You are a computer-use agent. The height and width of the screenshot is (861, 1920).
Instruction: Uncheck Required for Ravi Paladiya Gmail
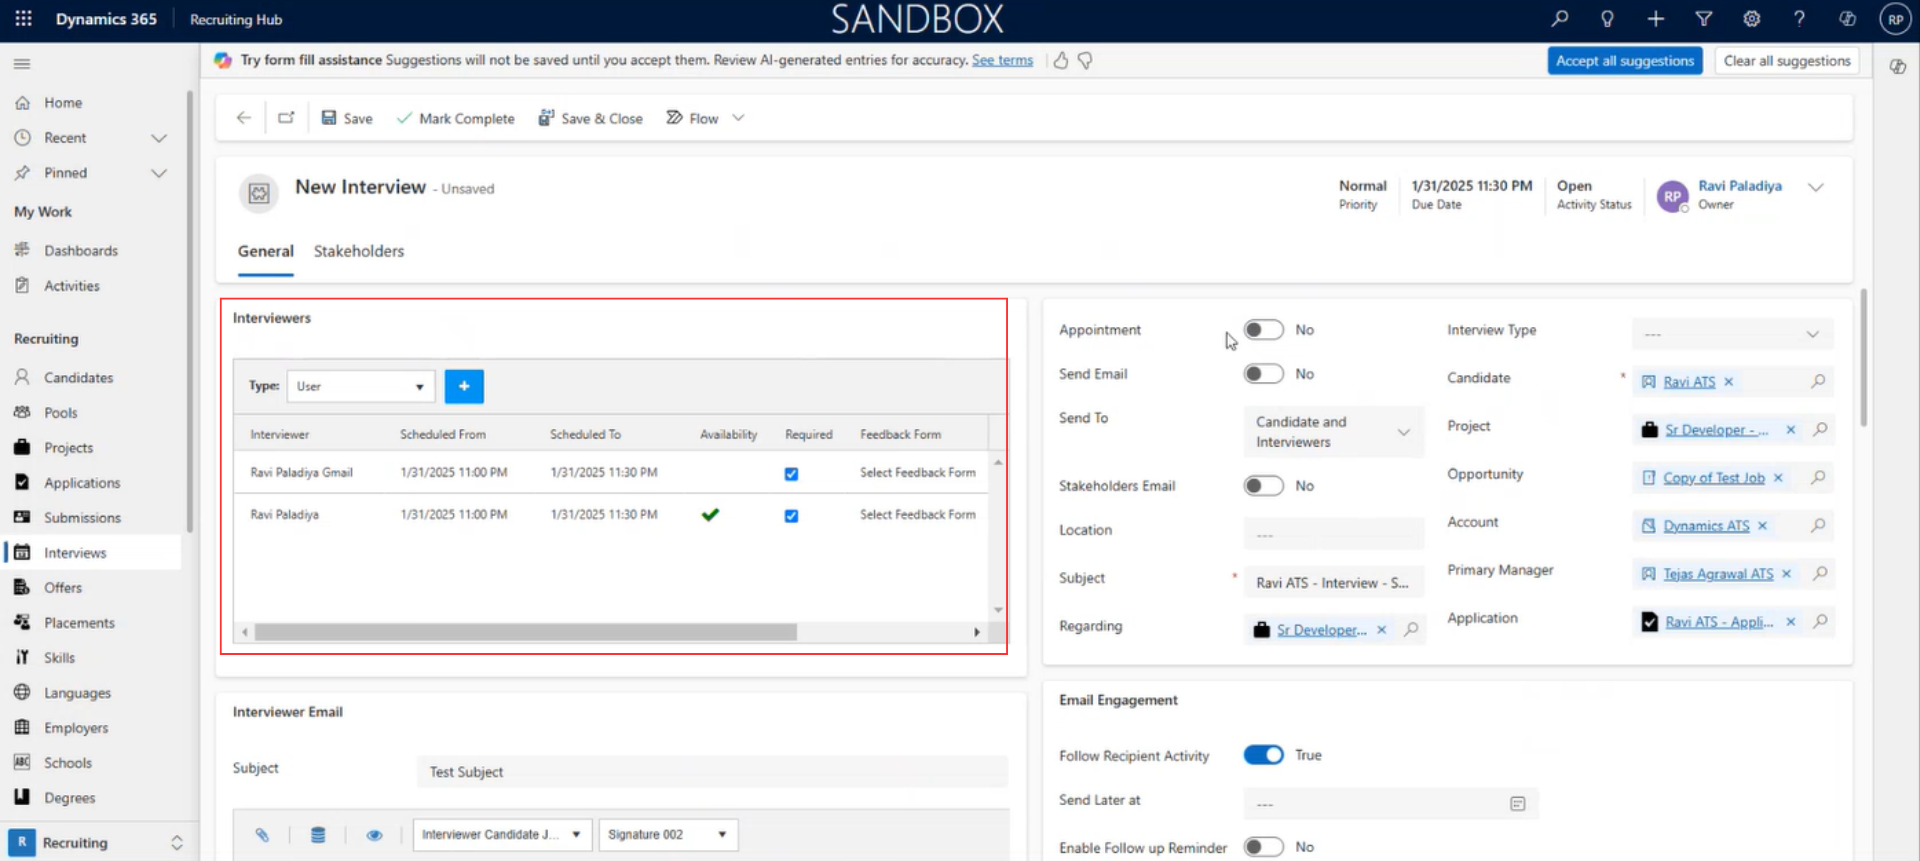pyautogui.click(x=791, y=474)
